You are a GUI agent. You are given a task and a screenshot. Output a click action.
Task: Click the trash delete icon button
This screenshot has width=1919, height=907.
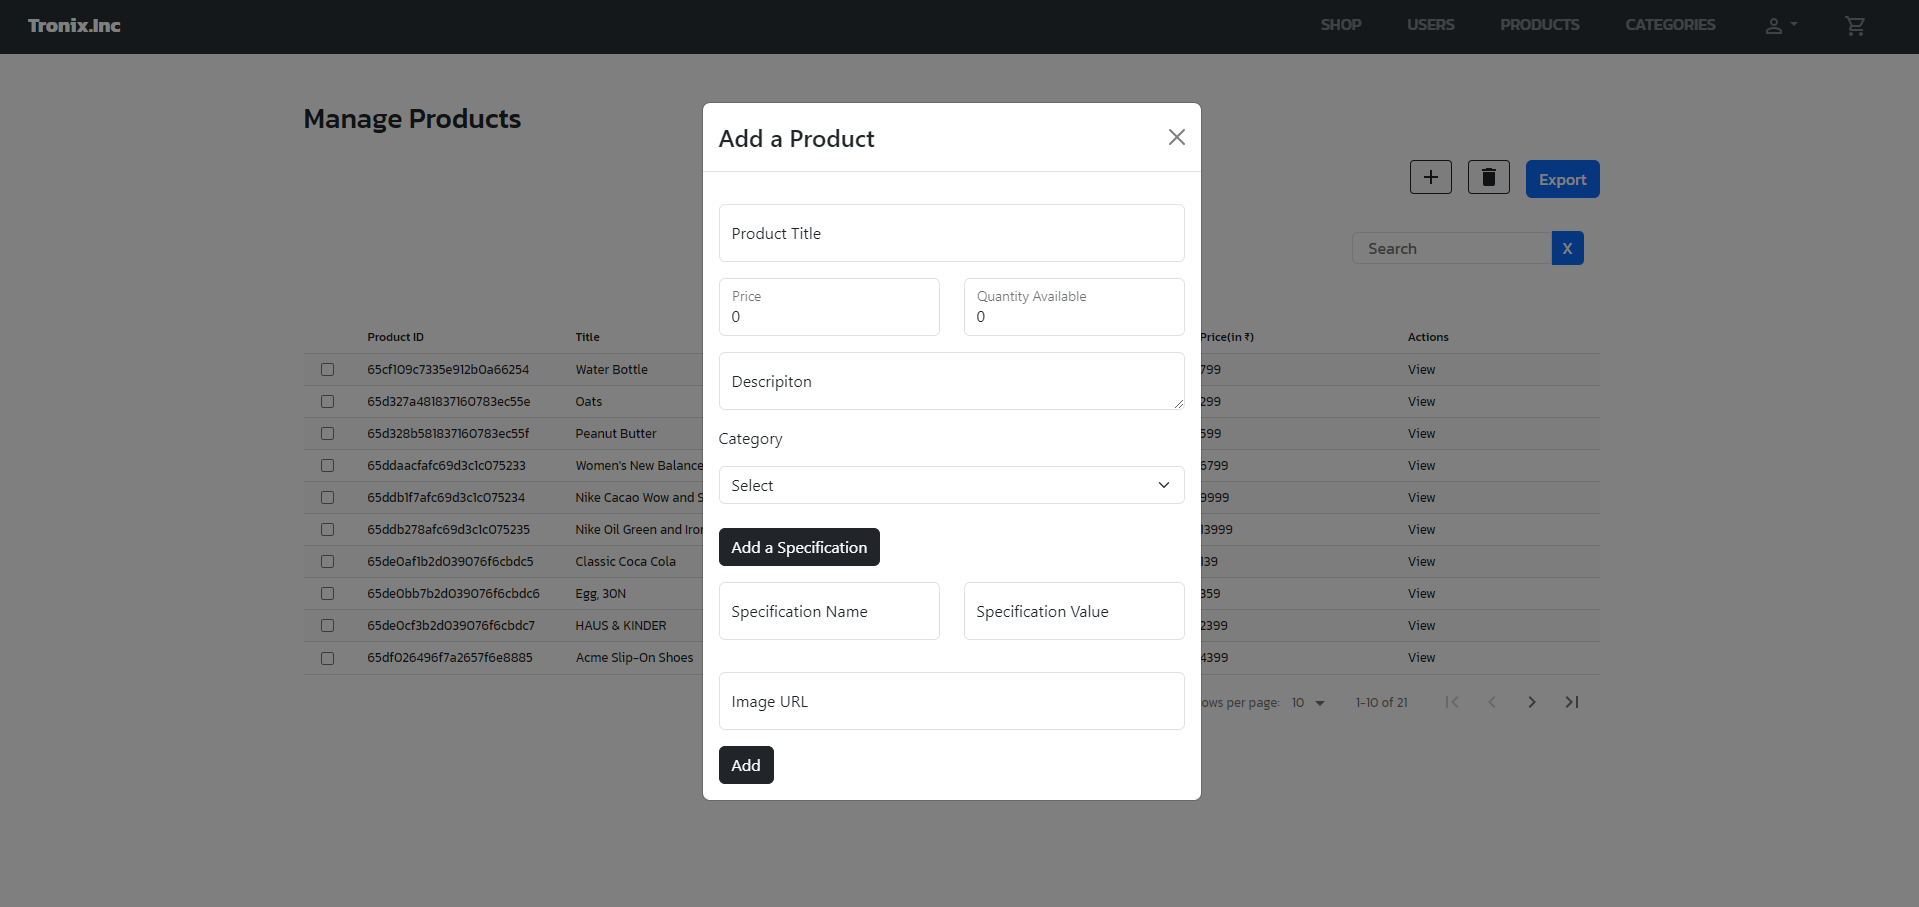coord(1489,177)
